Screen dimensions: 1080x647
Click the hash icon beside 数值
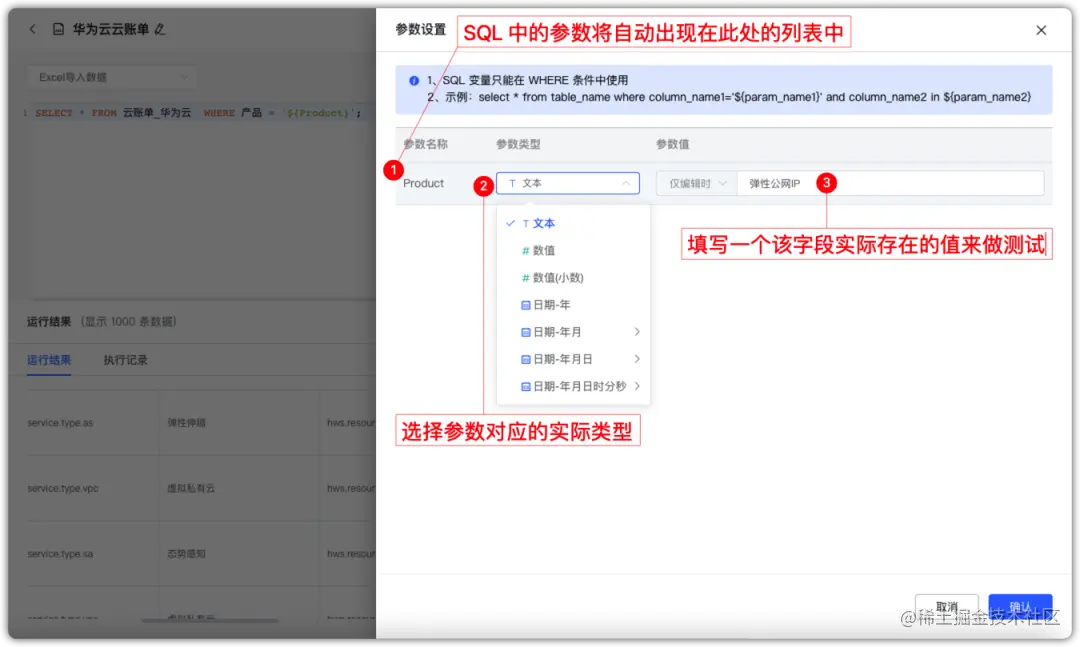[x=526, y=251]
